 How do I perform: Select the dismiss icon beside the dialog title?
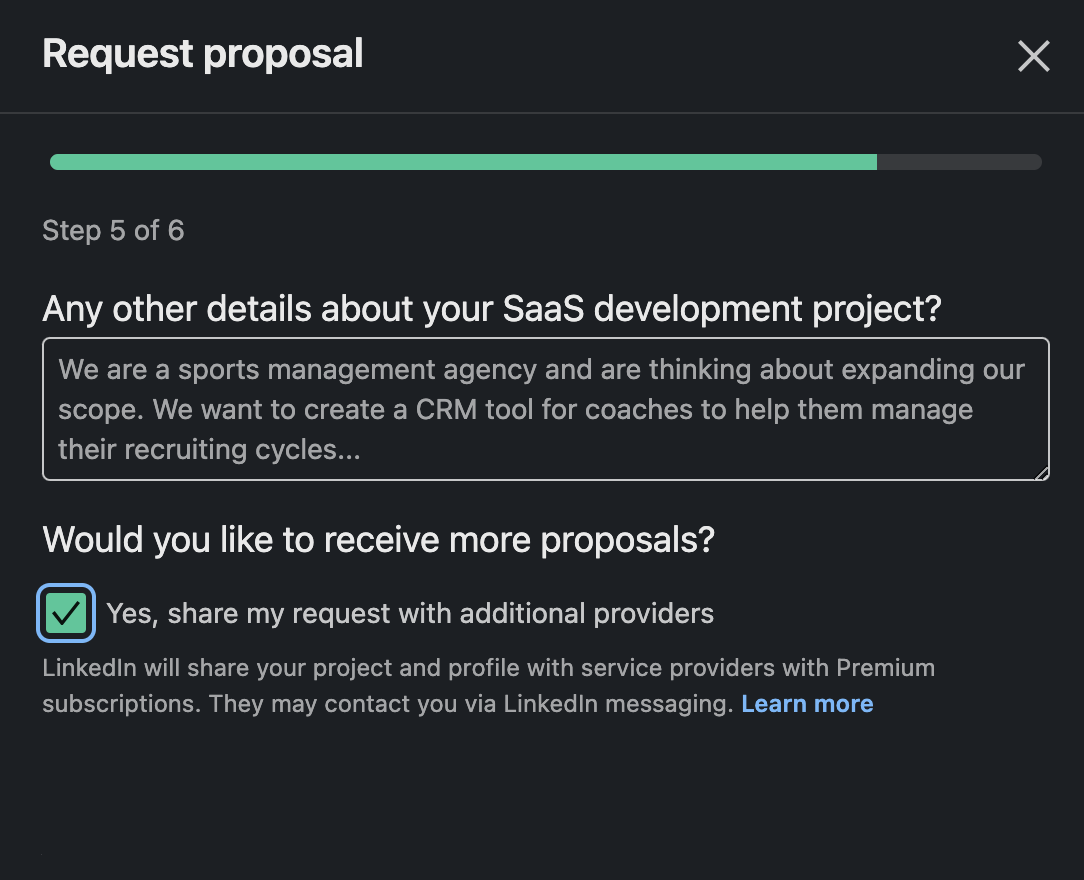pyautogui.click(x=1033, y=56)
